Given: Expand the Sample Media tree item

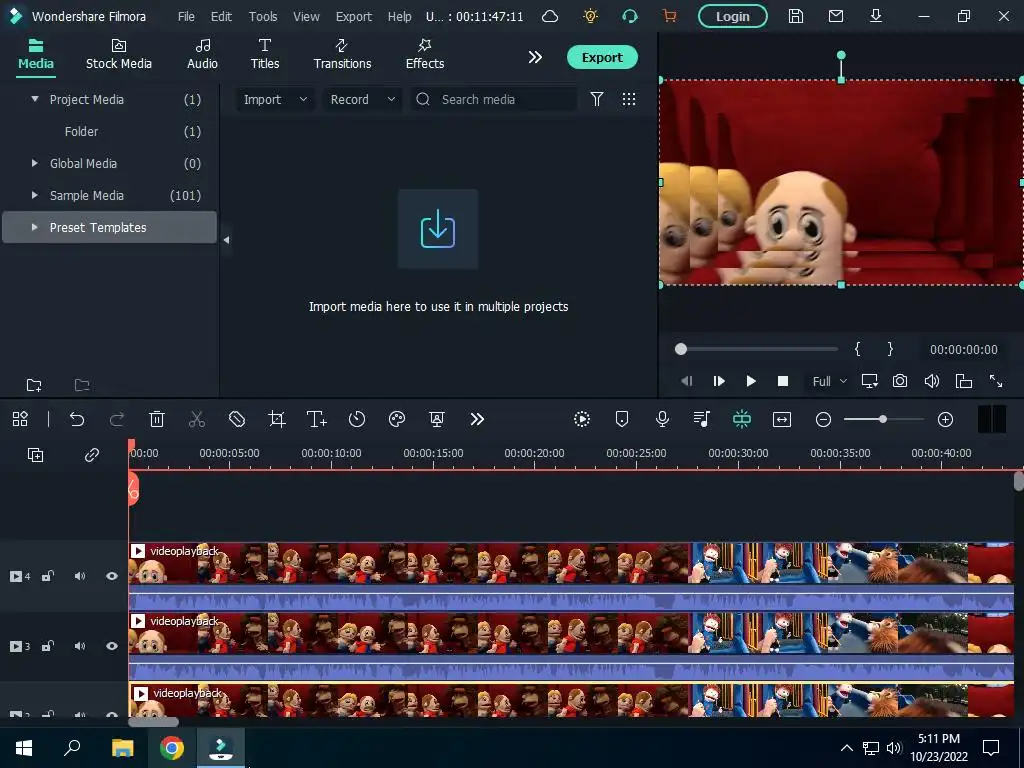Looking at the screenshot, I should [x=35, y=195].
